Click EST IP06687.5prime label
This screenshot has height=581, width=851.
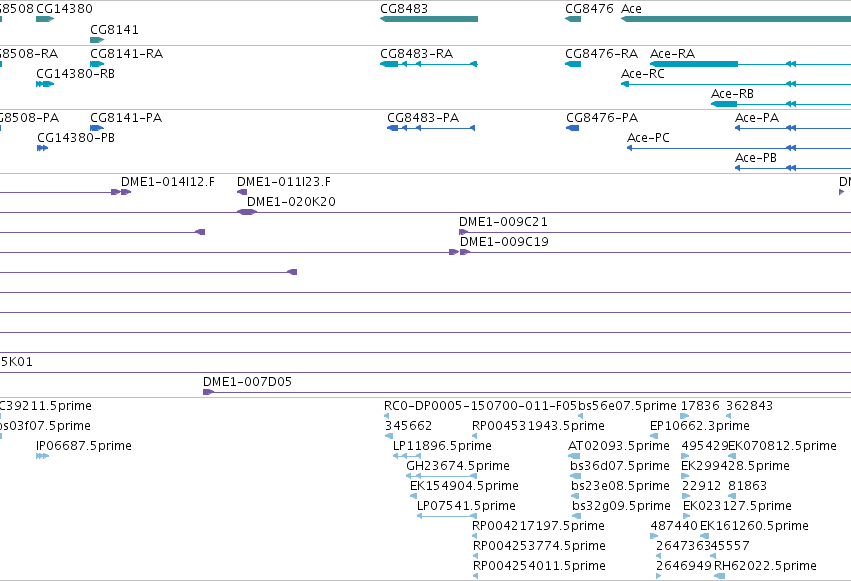[84, 446]
